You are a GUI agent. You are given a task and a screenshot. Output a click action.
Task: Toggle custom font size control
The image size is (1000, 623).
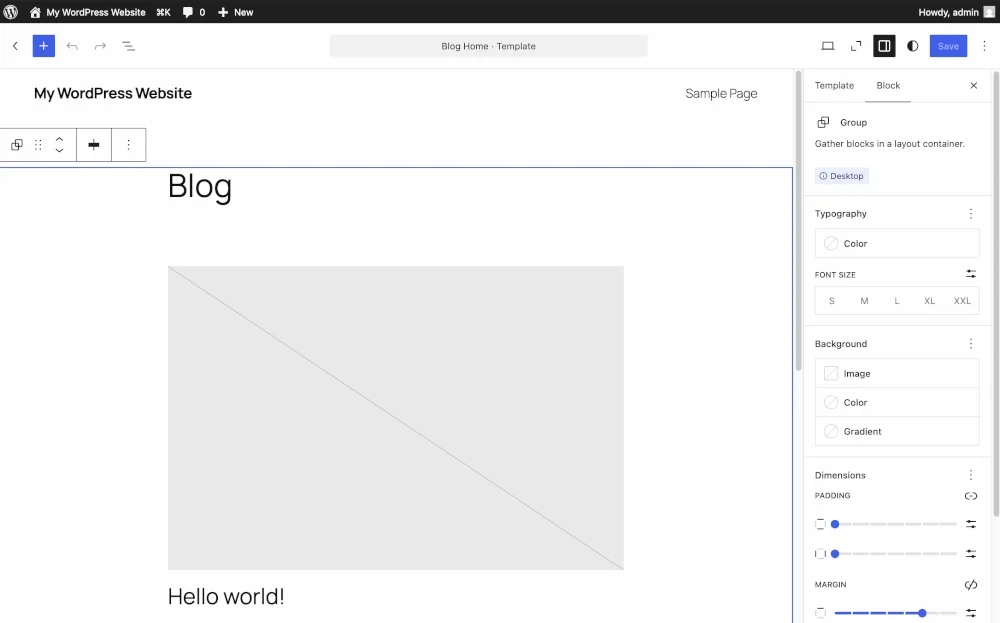click(x=971, y=274)
